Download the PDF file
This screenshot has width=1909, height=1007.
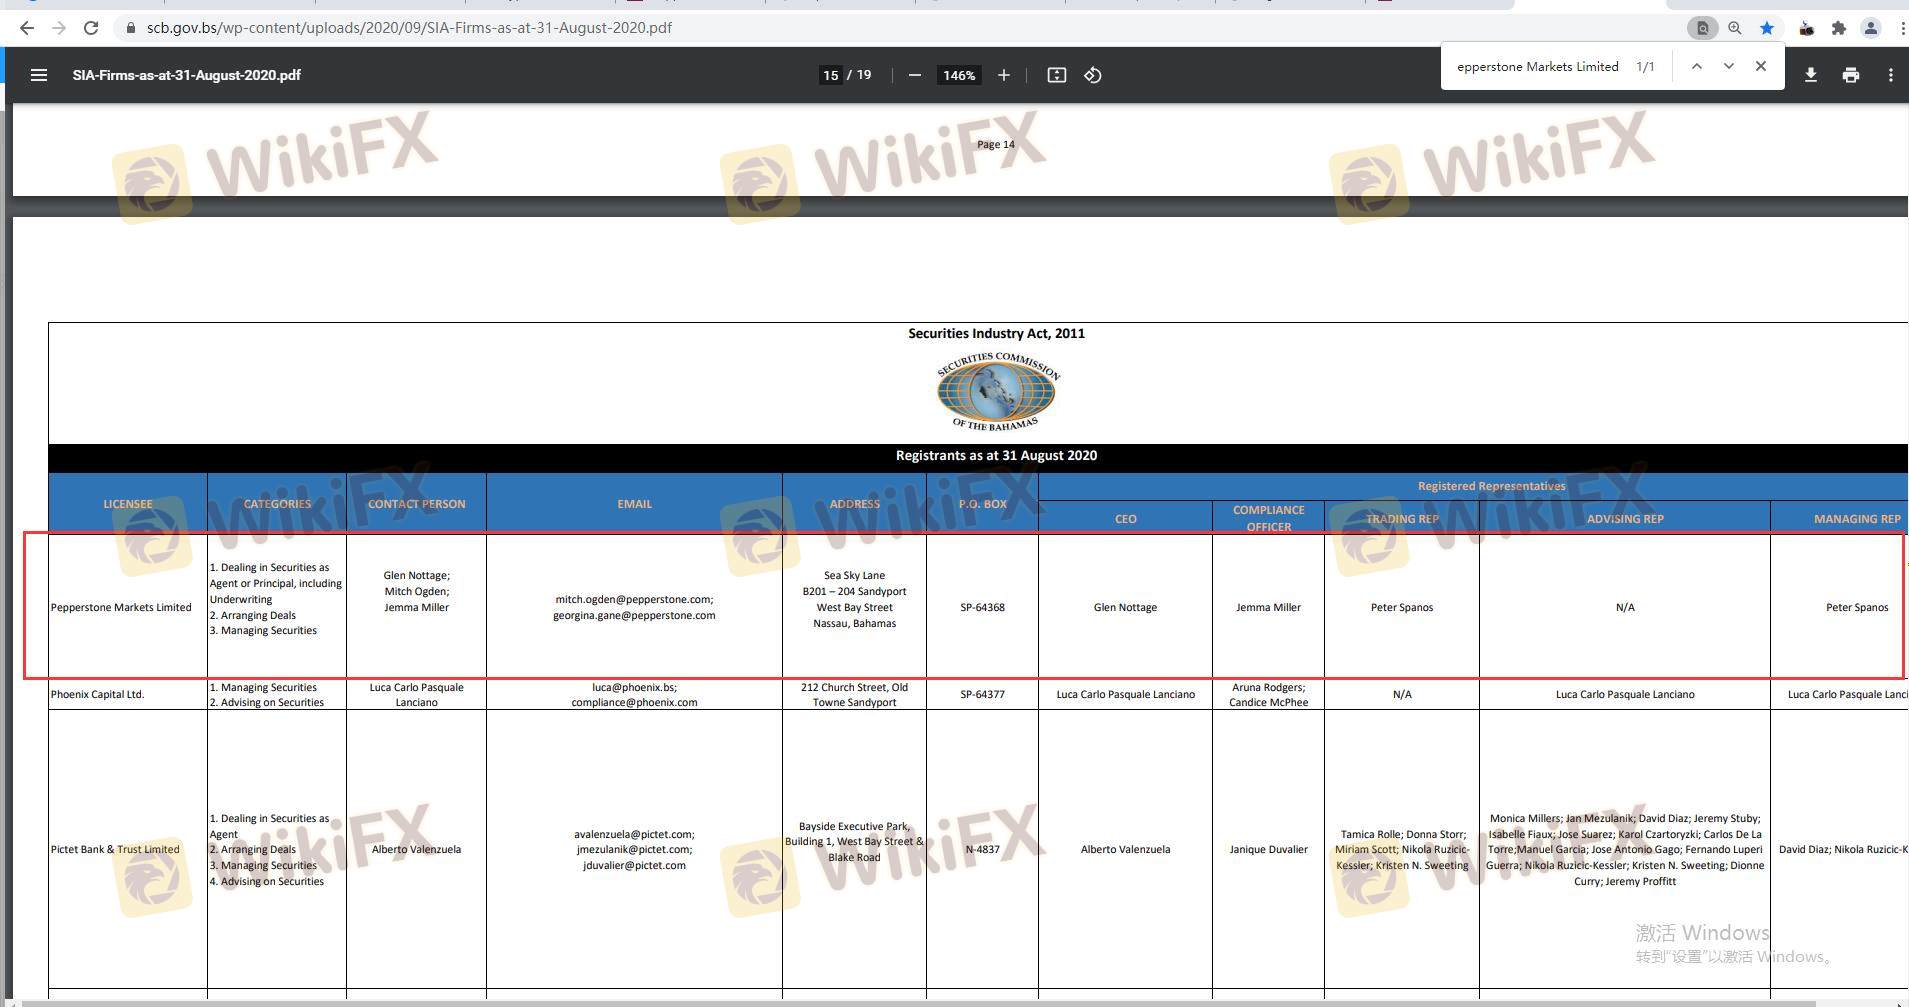[1810, 75]
